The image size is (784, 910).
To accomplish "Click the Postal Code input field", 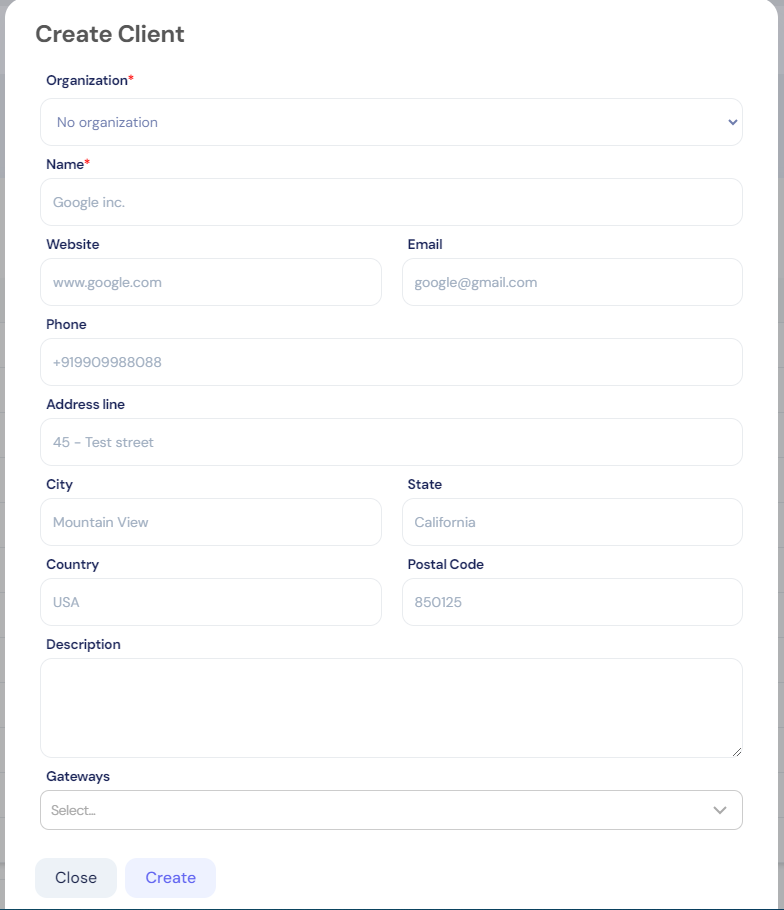I will tap(571, 602).
